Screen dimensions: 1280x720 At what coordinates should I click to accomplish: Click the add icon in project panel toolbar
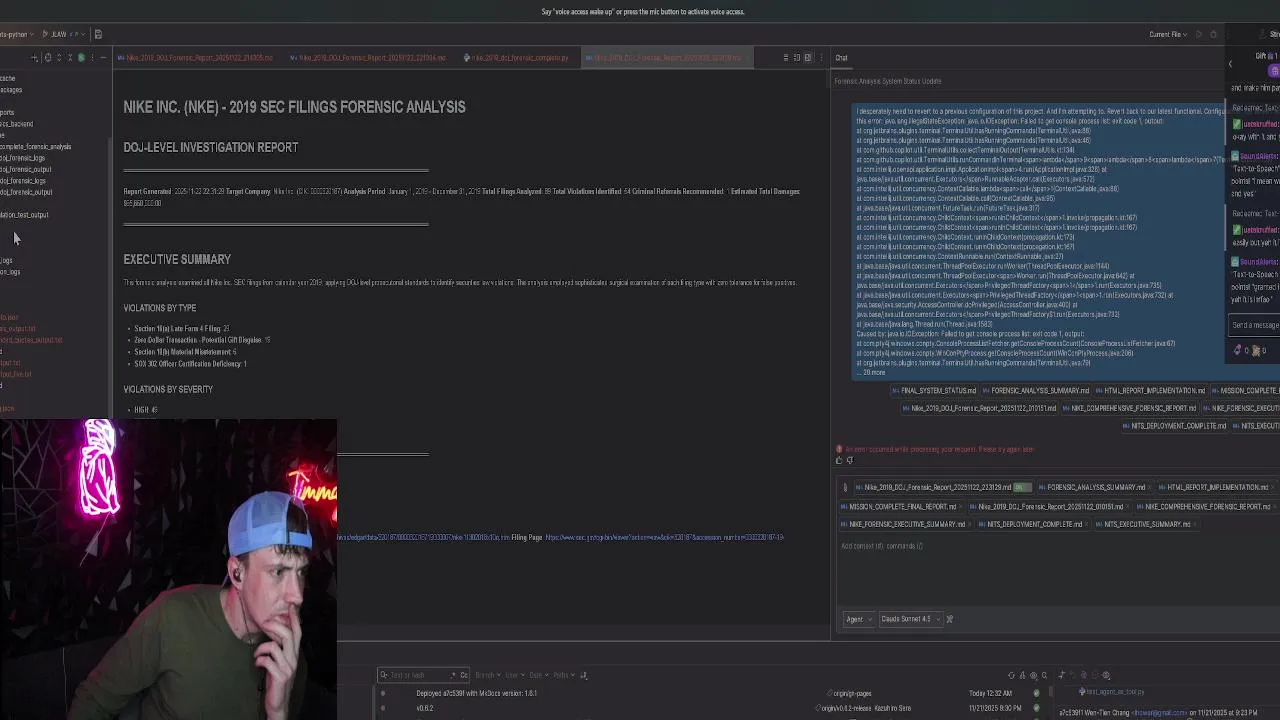(35, 58)
